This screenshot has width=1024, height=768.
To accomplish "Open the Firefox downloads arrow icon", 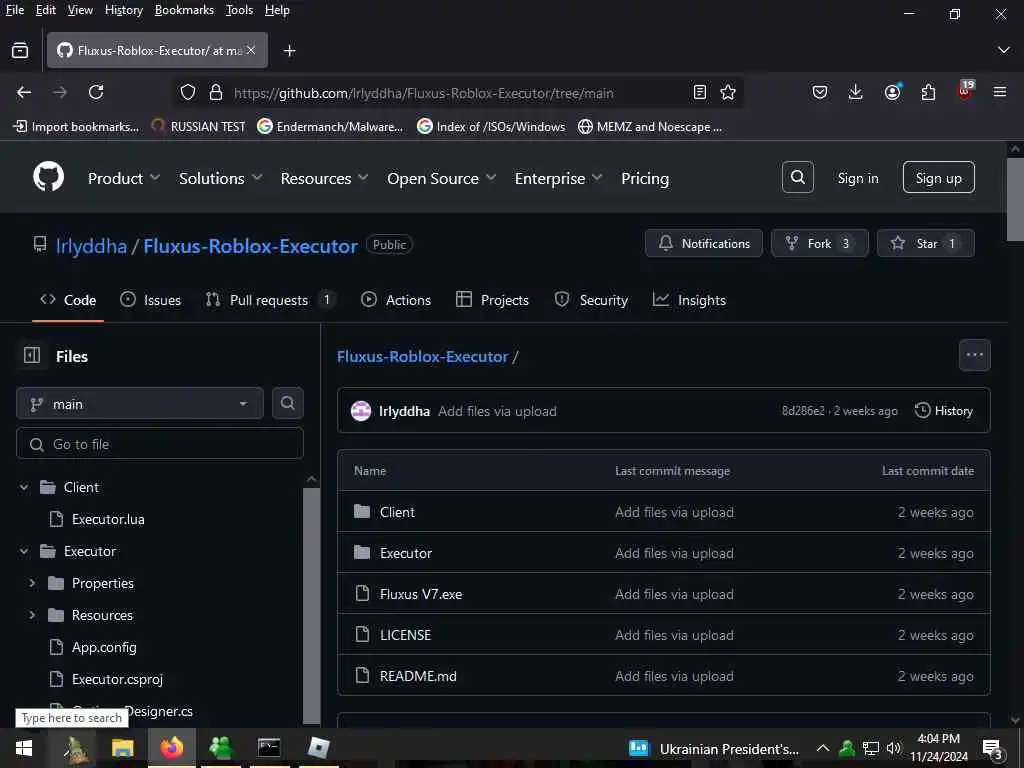I will 856,92.
